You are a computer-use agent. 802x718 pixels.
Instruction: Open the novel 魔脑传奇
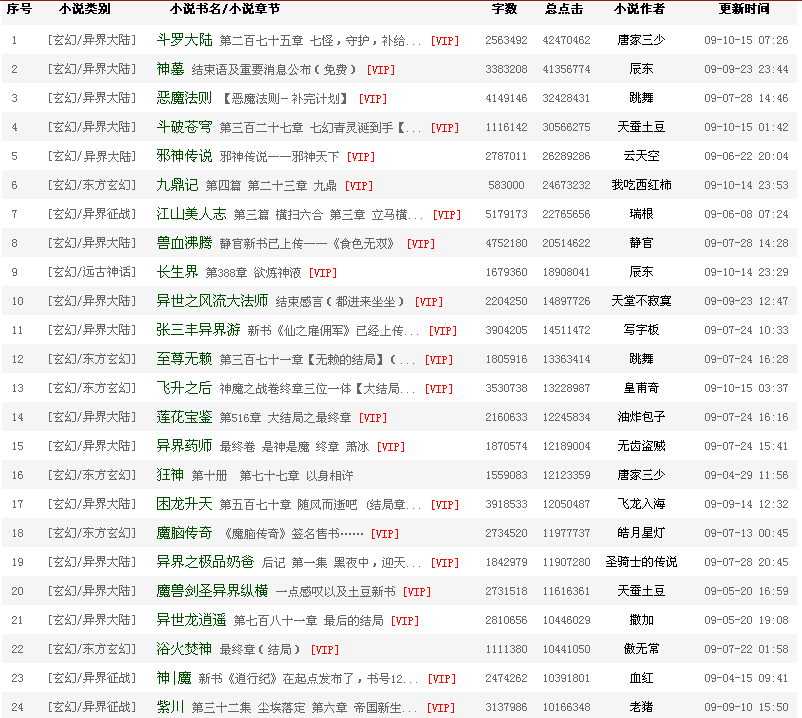pyautogui.click(x=184, y=533)
